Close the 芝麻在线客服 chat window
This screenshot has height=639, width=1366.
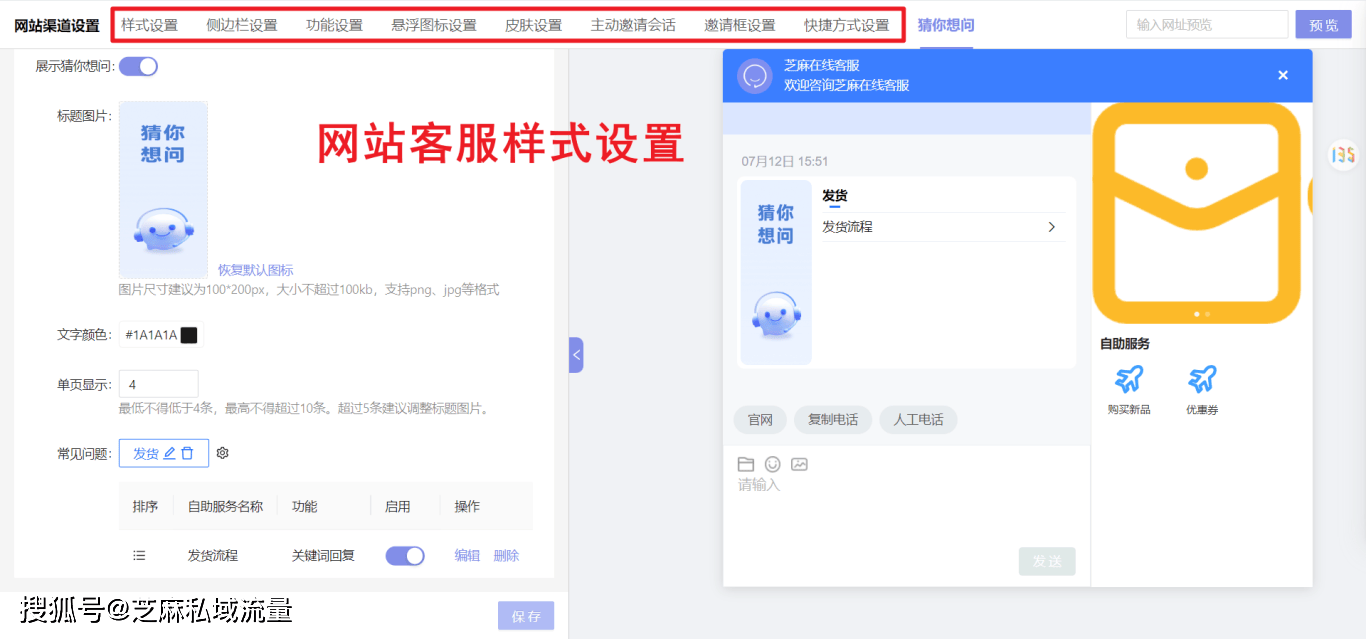1283,75
